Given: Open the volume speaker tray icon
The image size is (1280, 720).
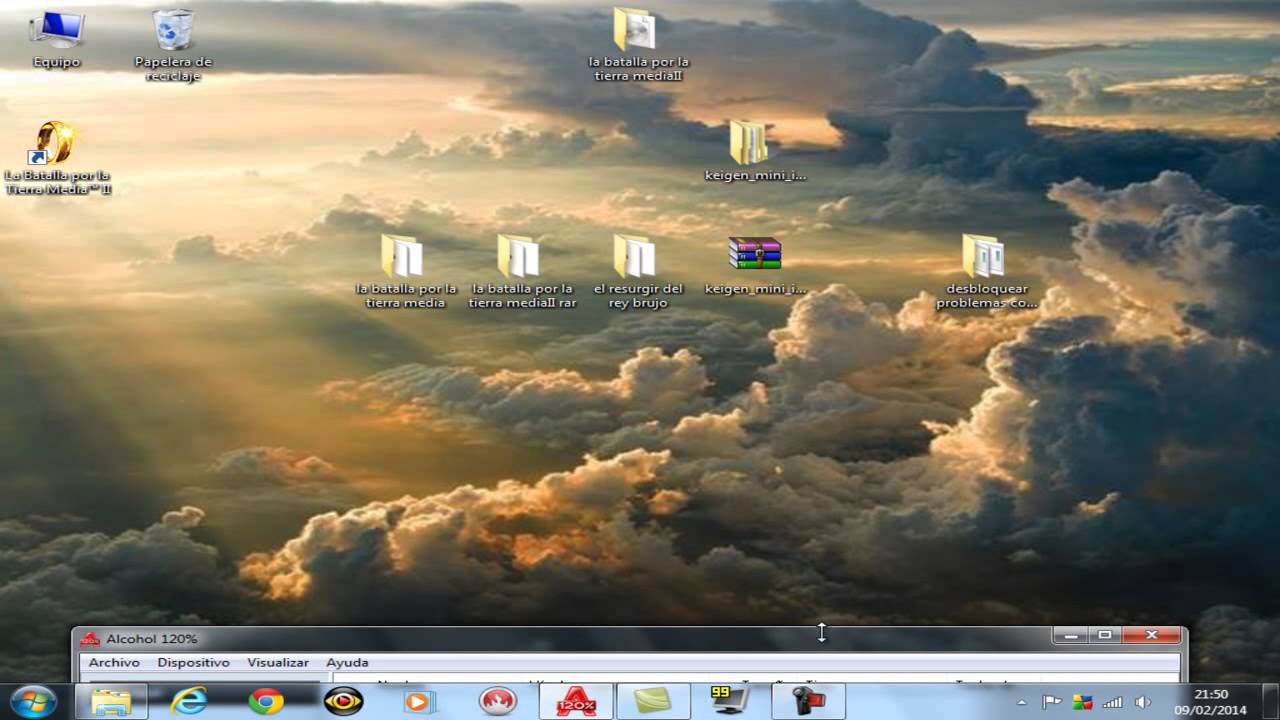Looking at the screenshot, I should click(x=1143, y=702).
